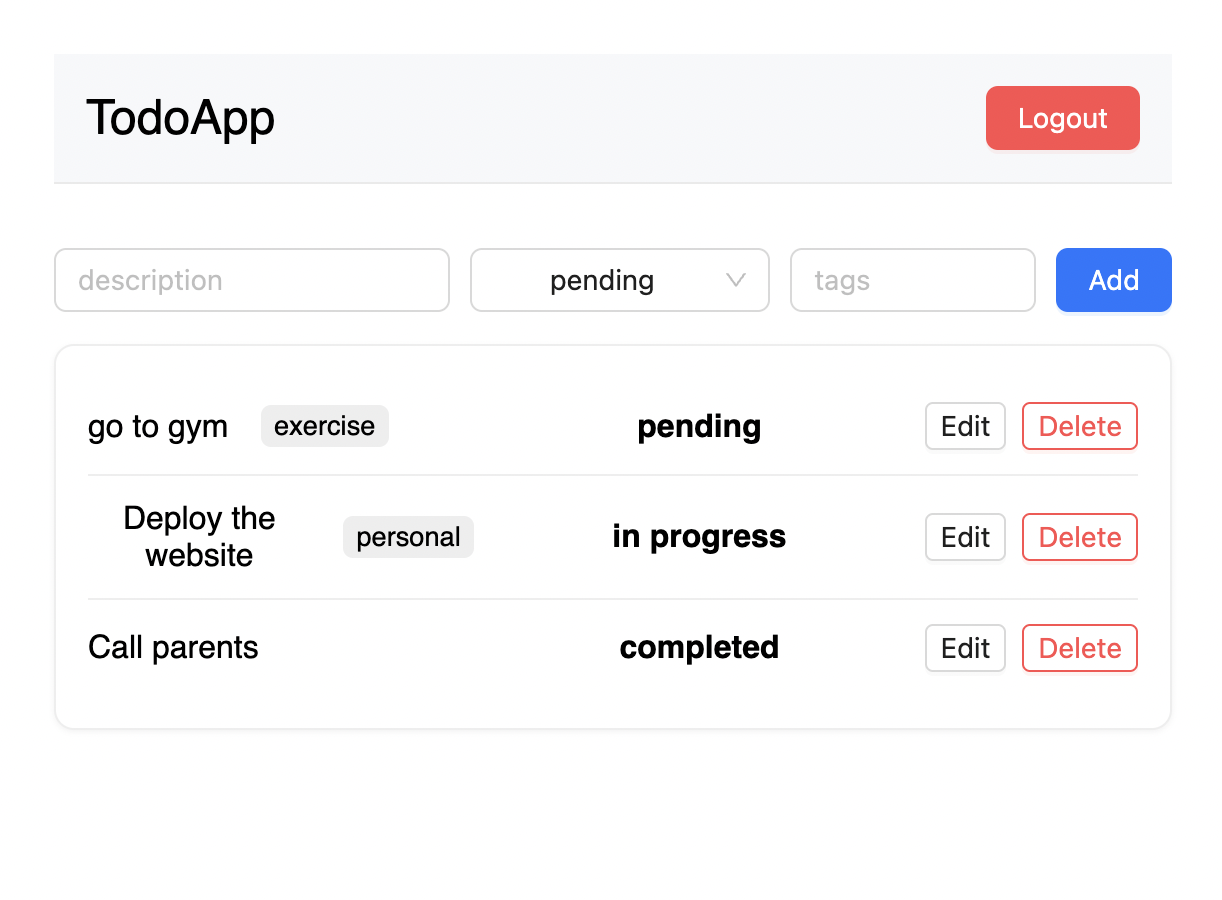This screenshot has height=900, width=1222.
Task: Click the Deploy the website description
Action: 199,537
